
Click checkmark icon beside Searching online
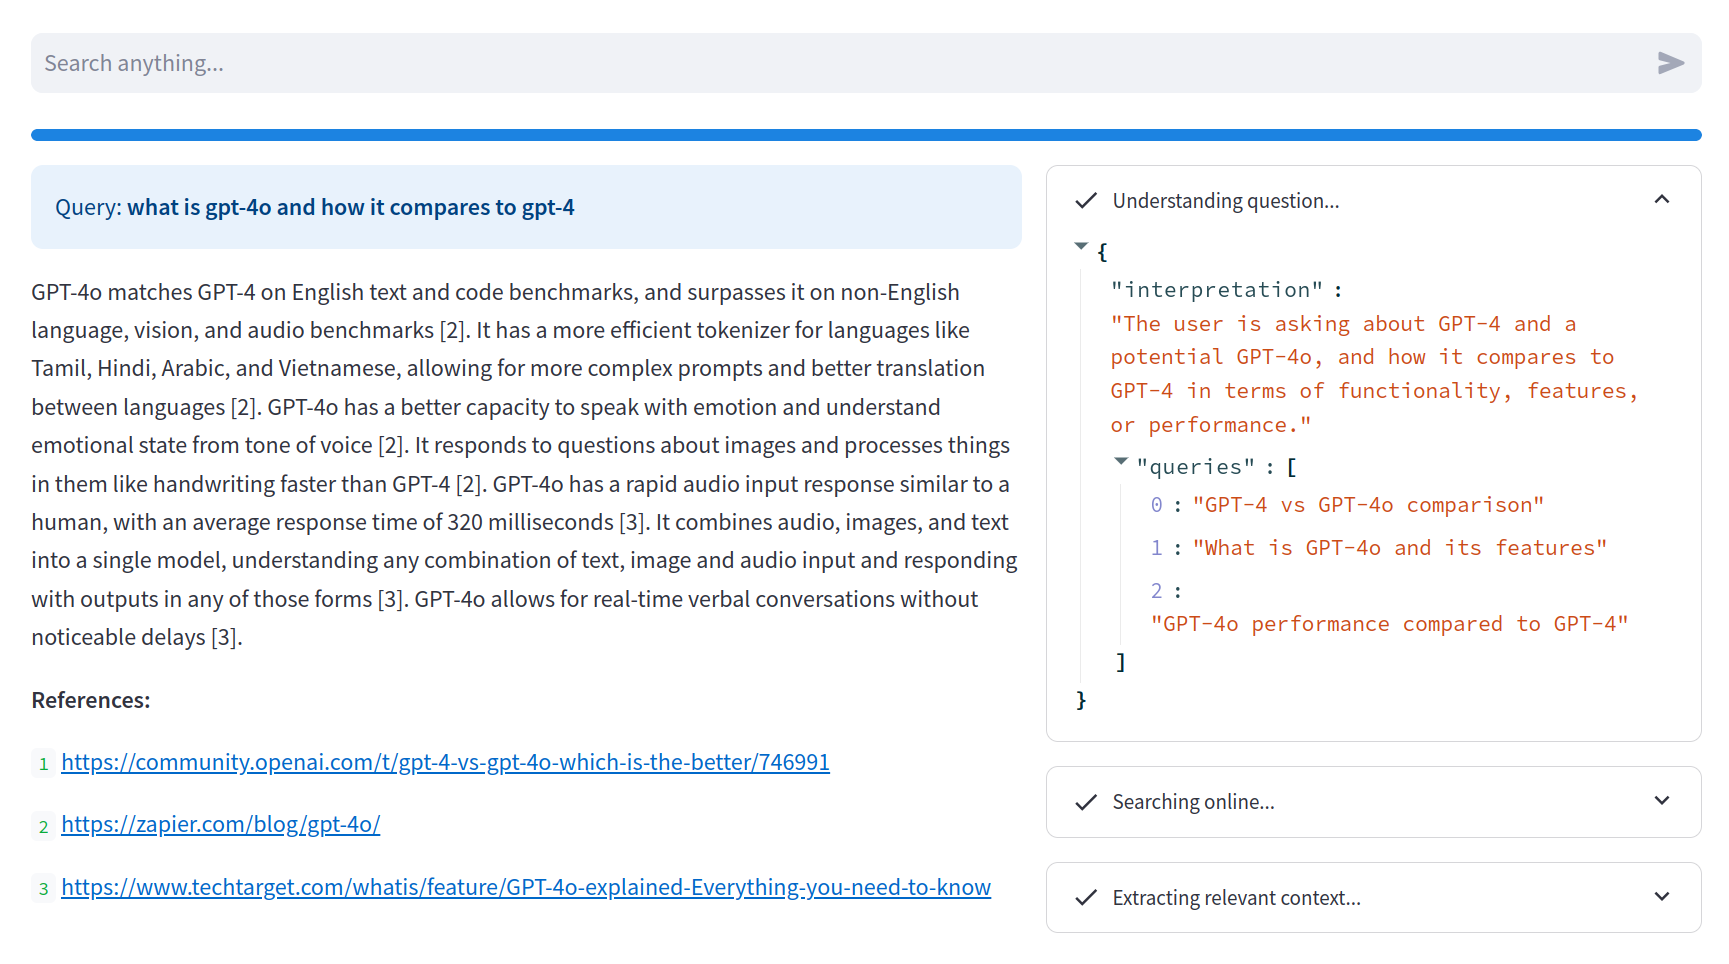click(x=1086, y=802)
